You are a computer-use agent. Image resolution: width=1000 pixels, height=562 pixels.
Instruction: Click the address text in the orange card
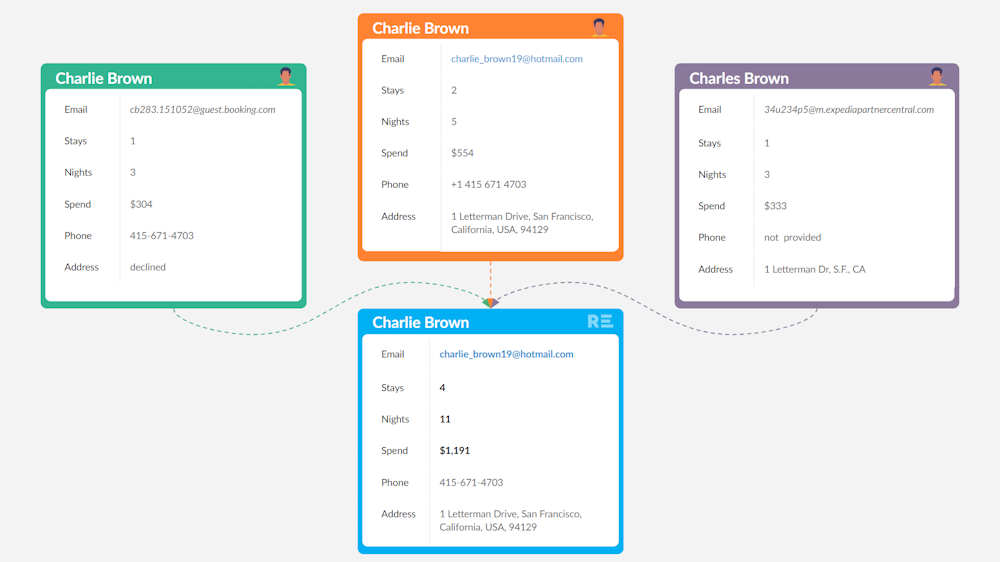point(521,223)
